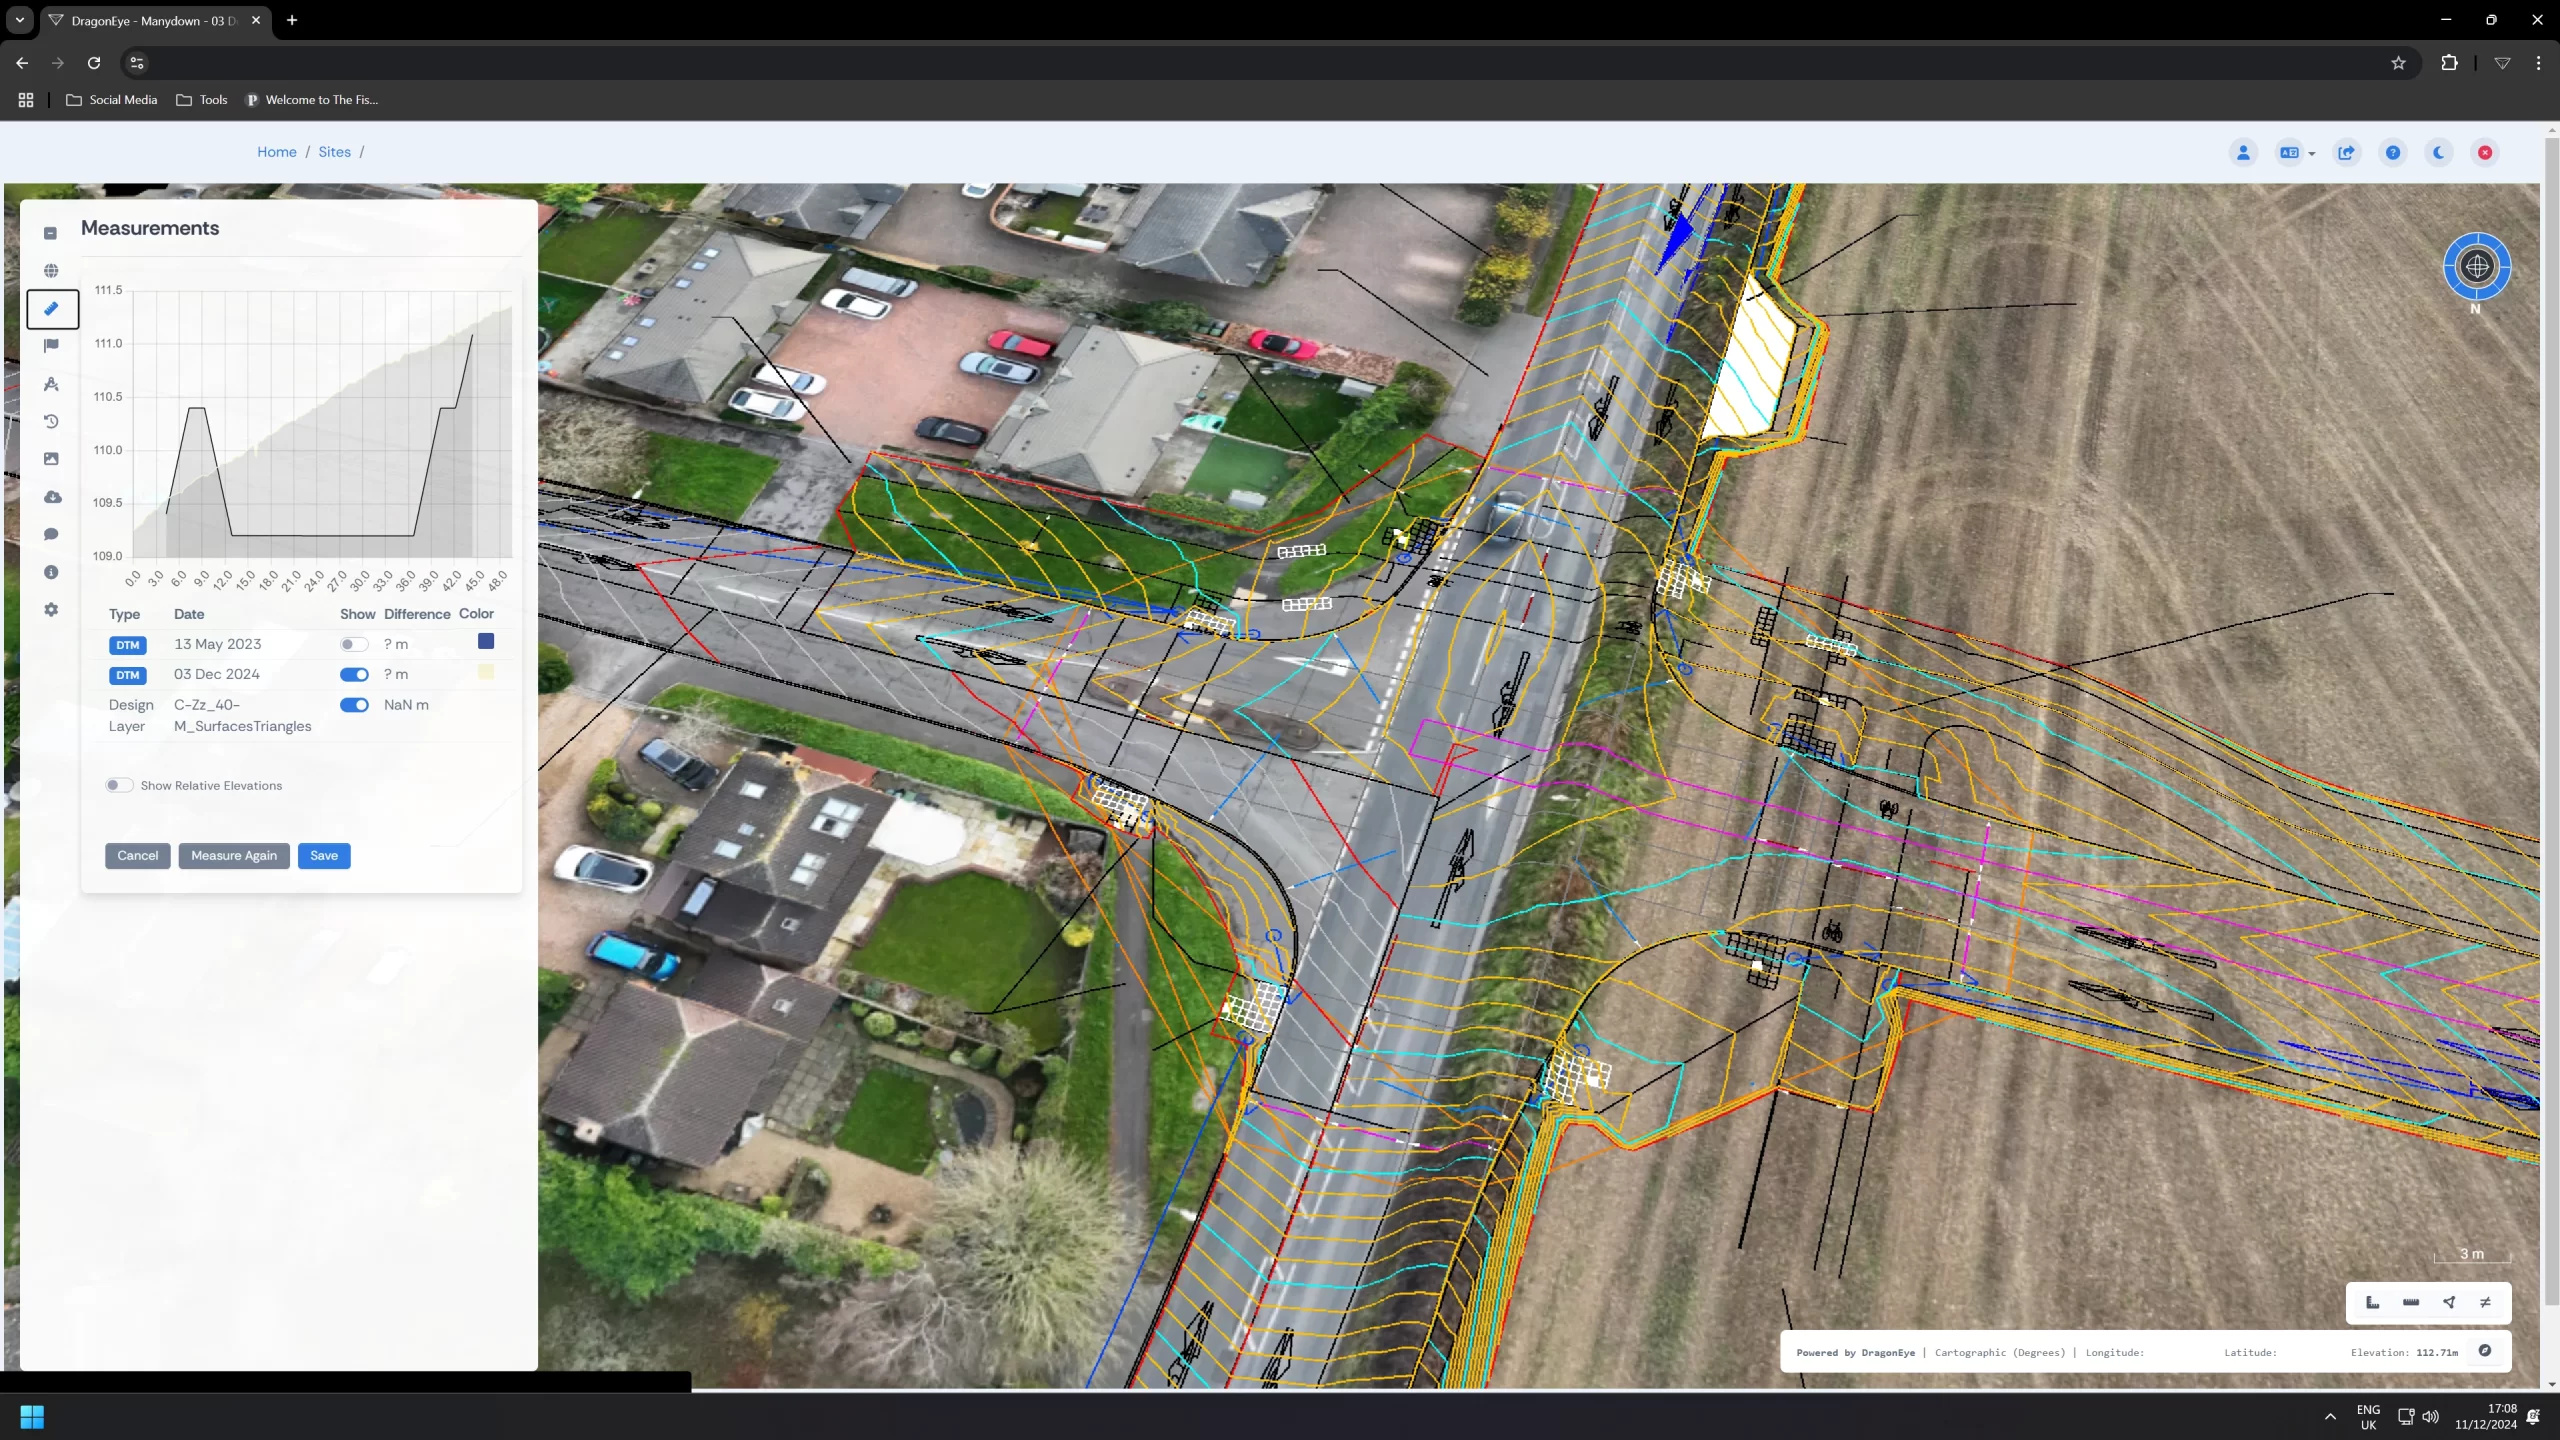Screen dimensions: 2560x1440
Task: Click the Cancel button
Action: click(137, 856)
